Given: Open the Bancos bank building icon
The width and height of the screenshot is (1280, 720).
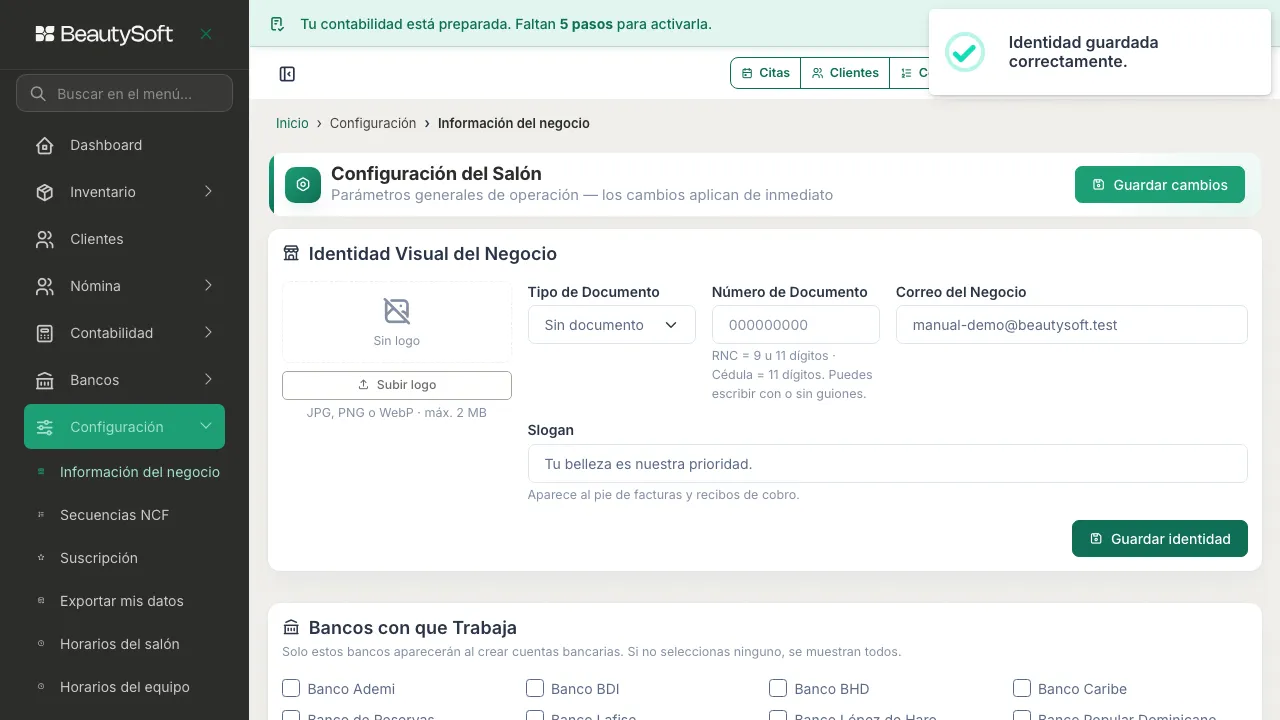Looking at the screenshot, I should (45, 380).
